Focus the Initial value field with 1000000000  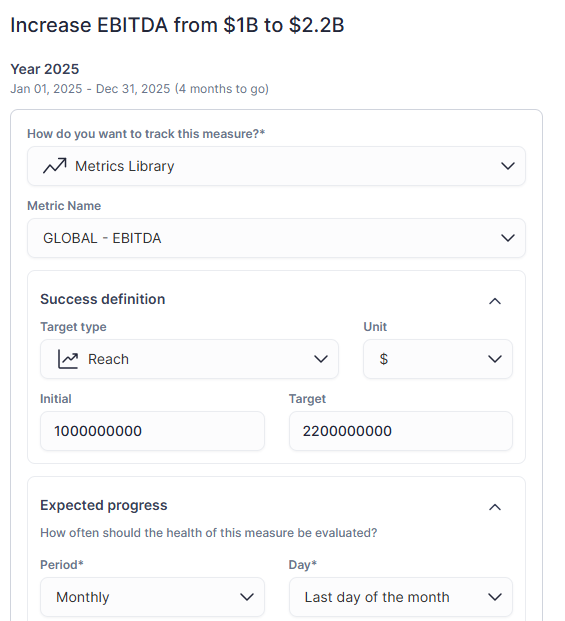[x=152, y=431]
